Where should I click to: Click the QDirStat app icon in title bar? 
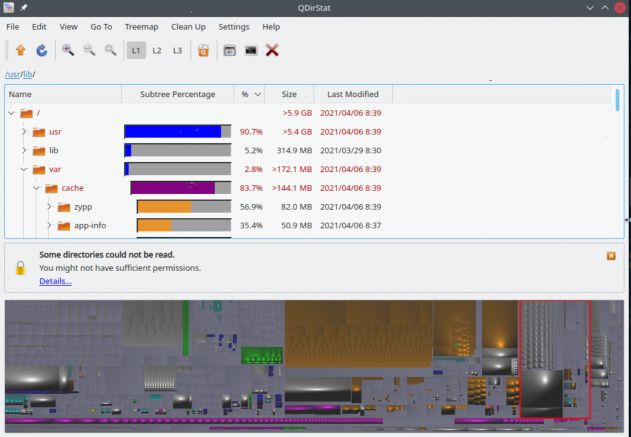pos(8,7)
